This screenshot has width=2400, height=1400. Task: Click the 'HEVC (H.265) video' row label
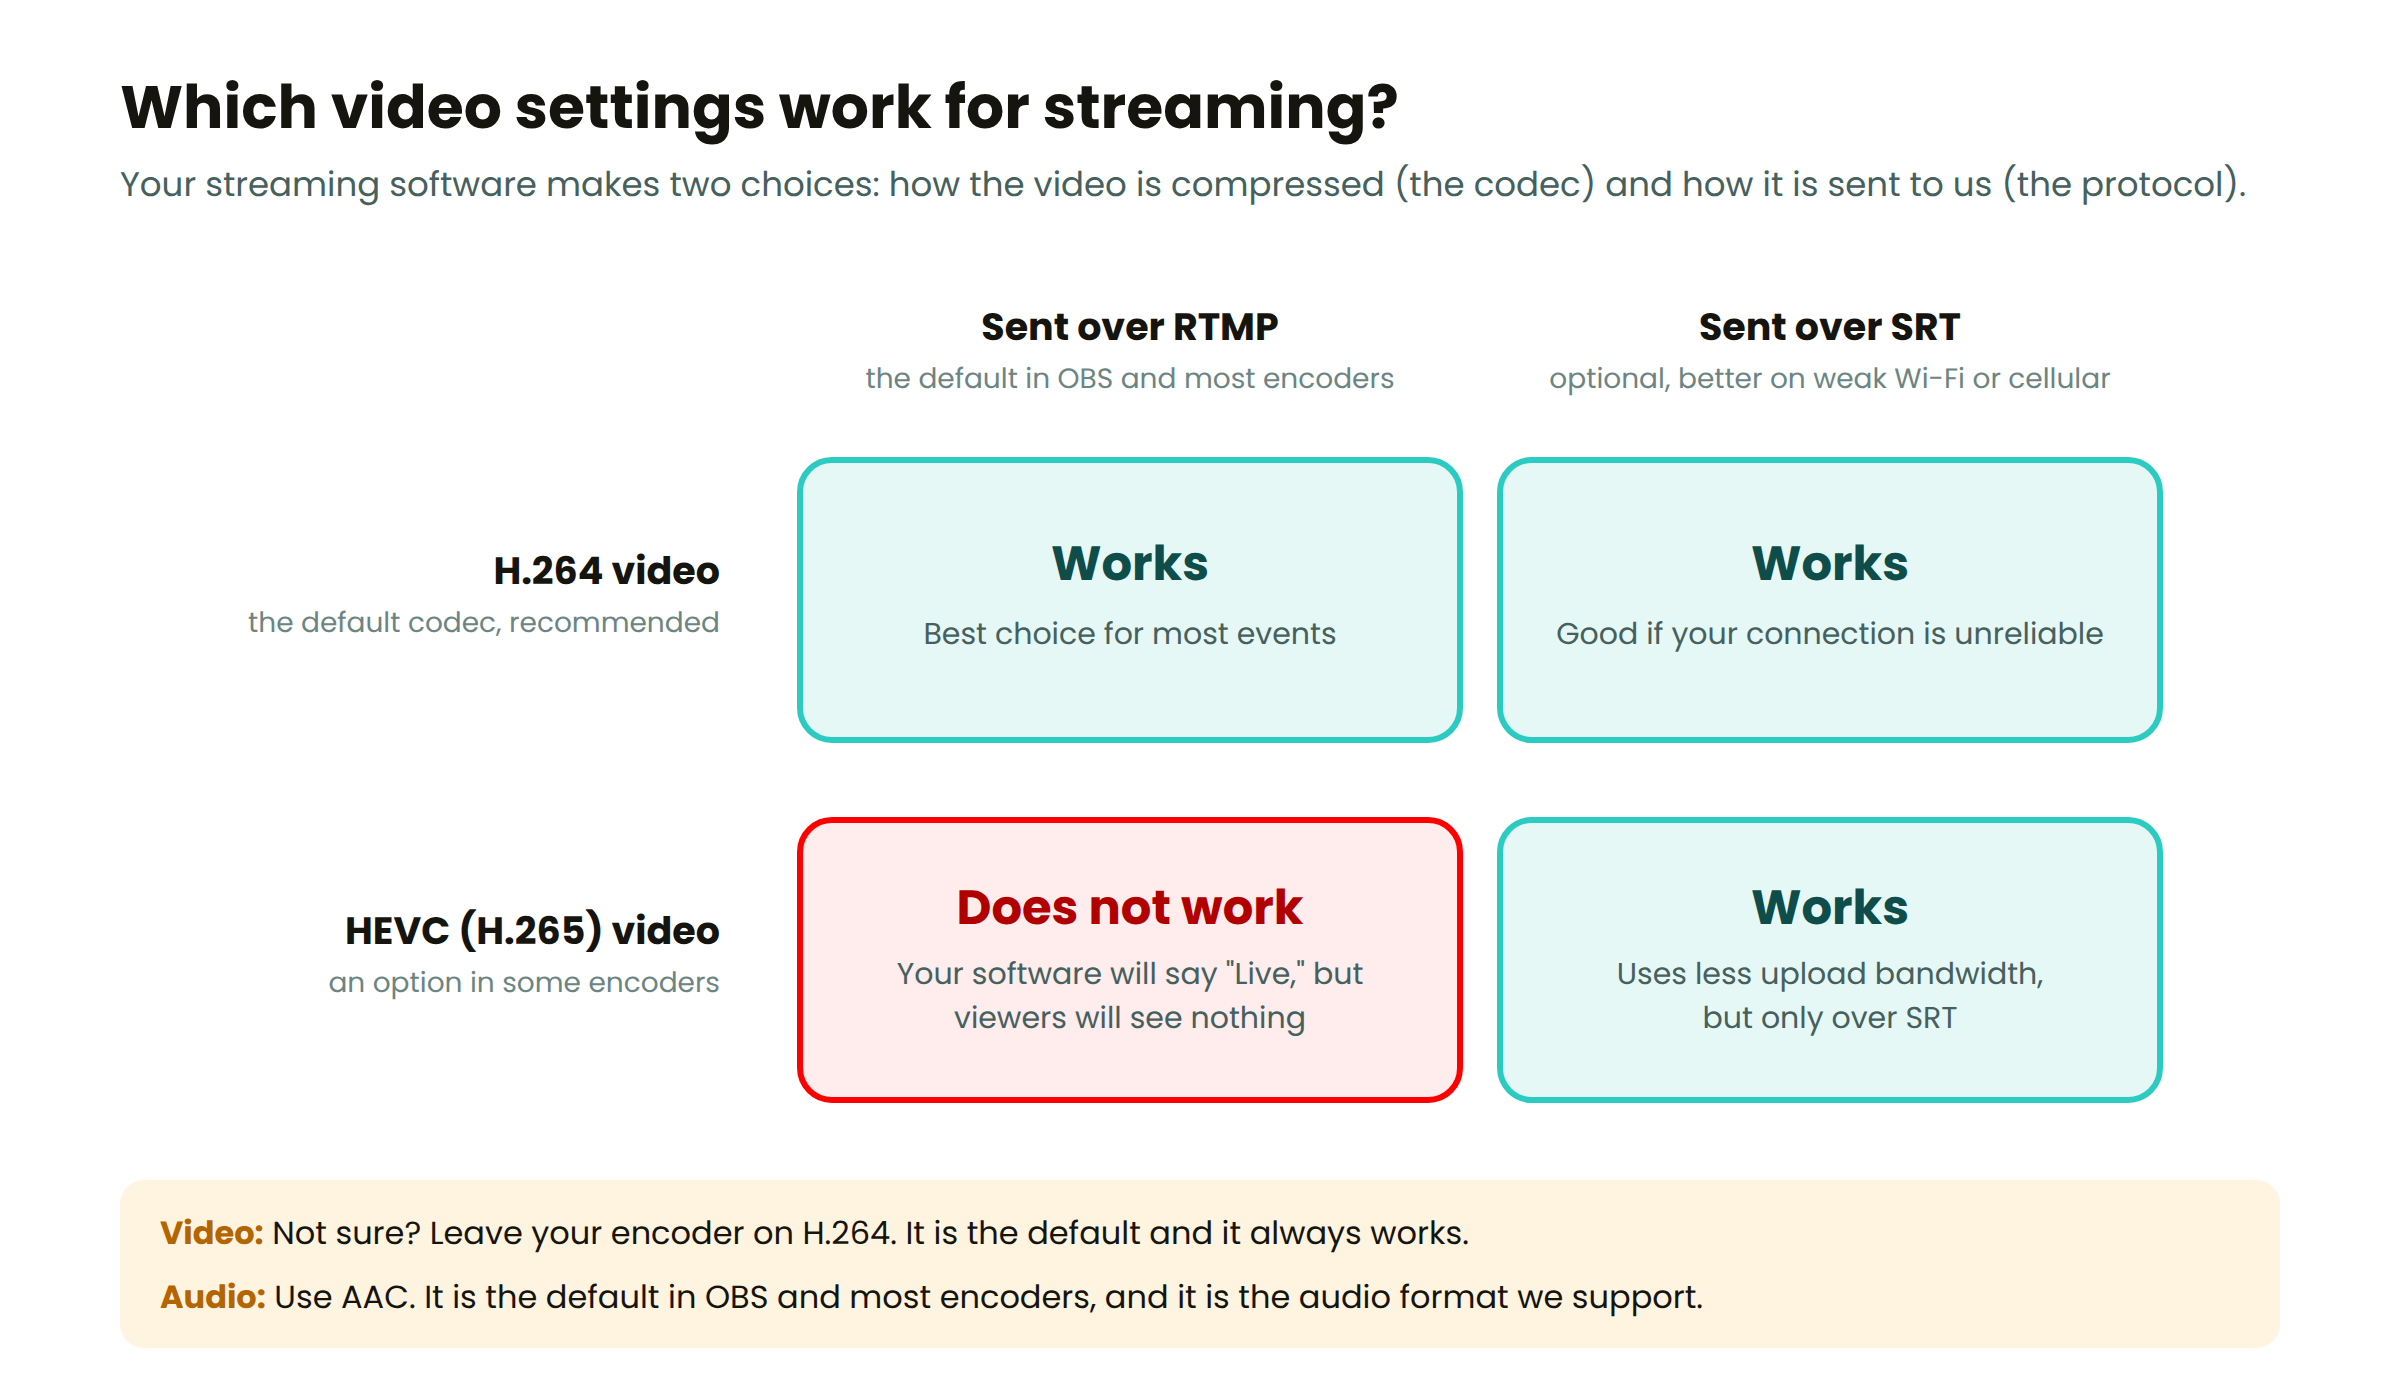click(532, 931)
